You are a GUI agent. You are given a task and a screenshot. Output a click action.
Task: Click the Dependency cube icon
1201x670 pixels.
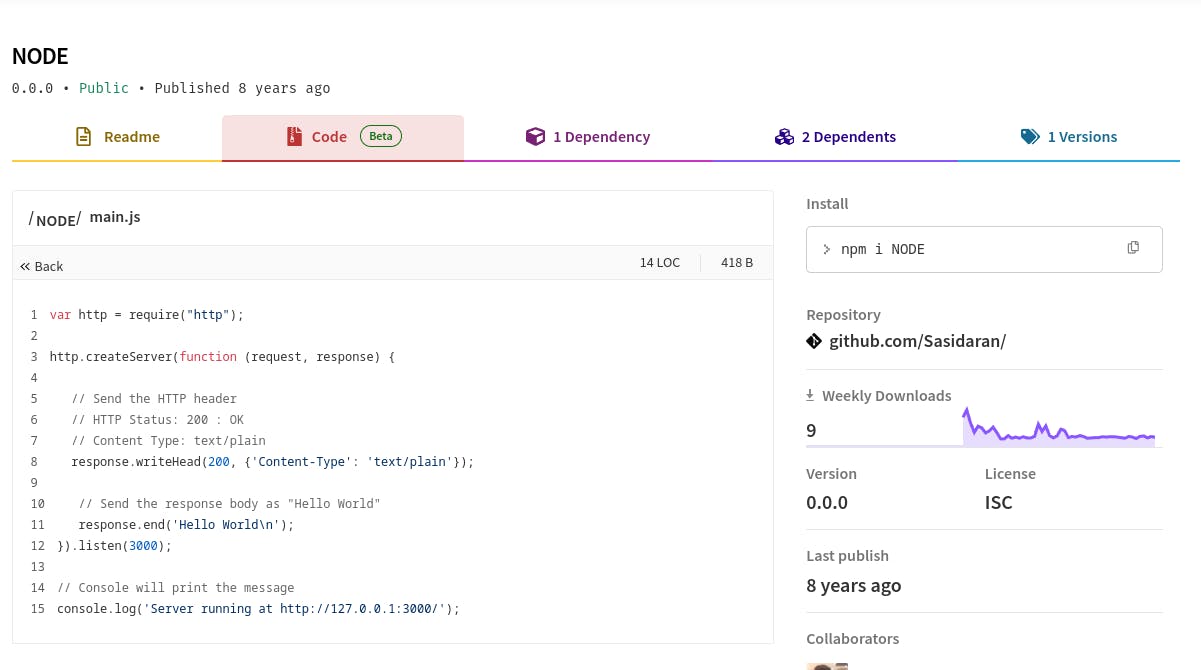[x=536, y=137]
